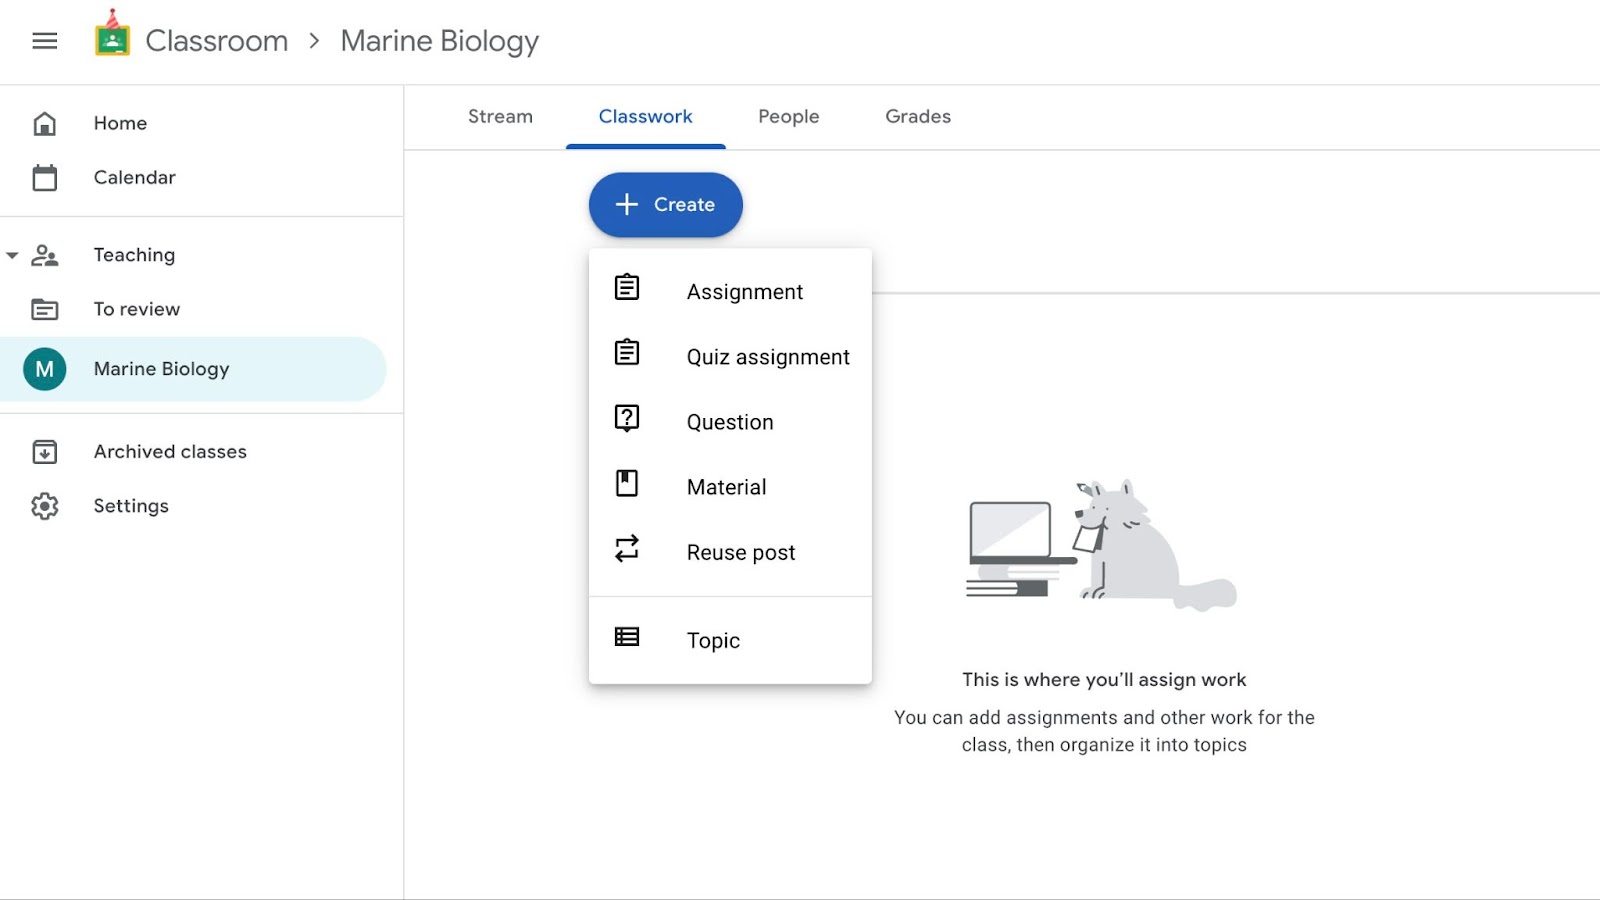
Task: Switch to the Stream tab
Action: click(x=500, y=117)
